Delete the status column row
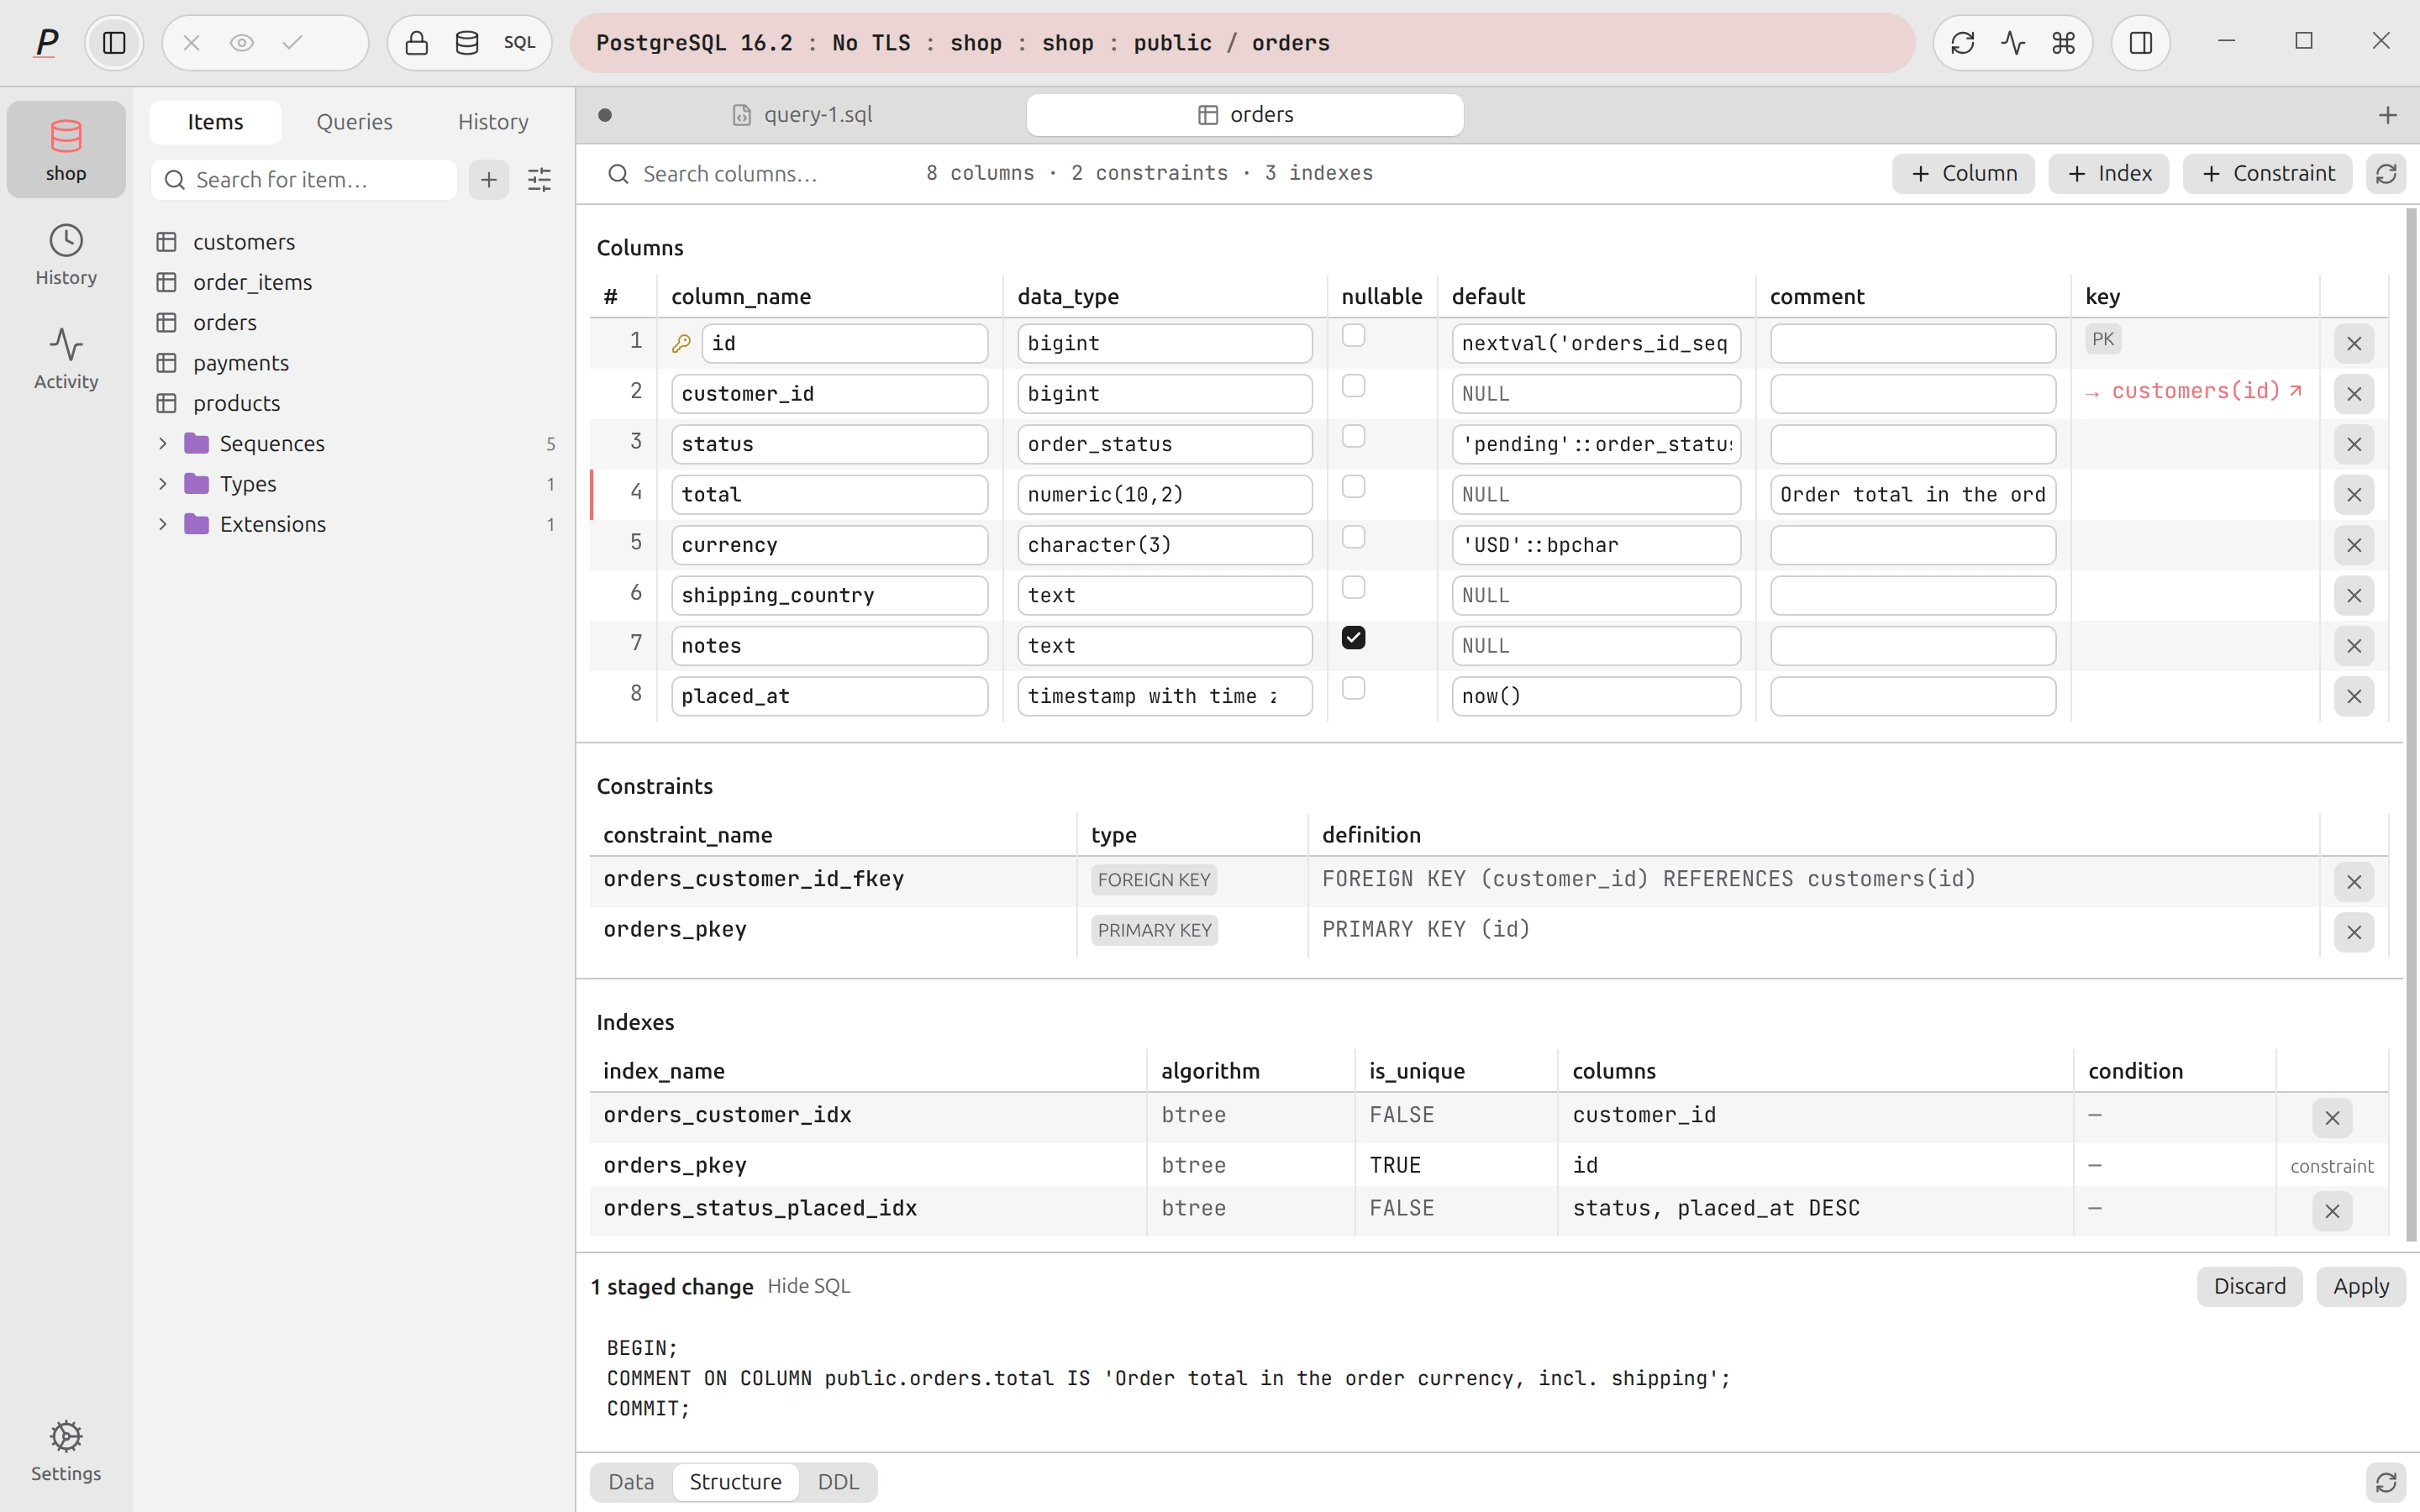Viewport: 2420px width, 1512px height. tap(2354, 445)
